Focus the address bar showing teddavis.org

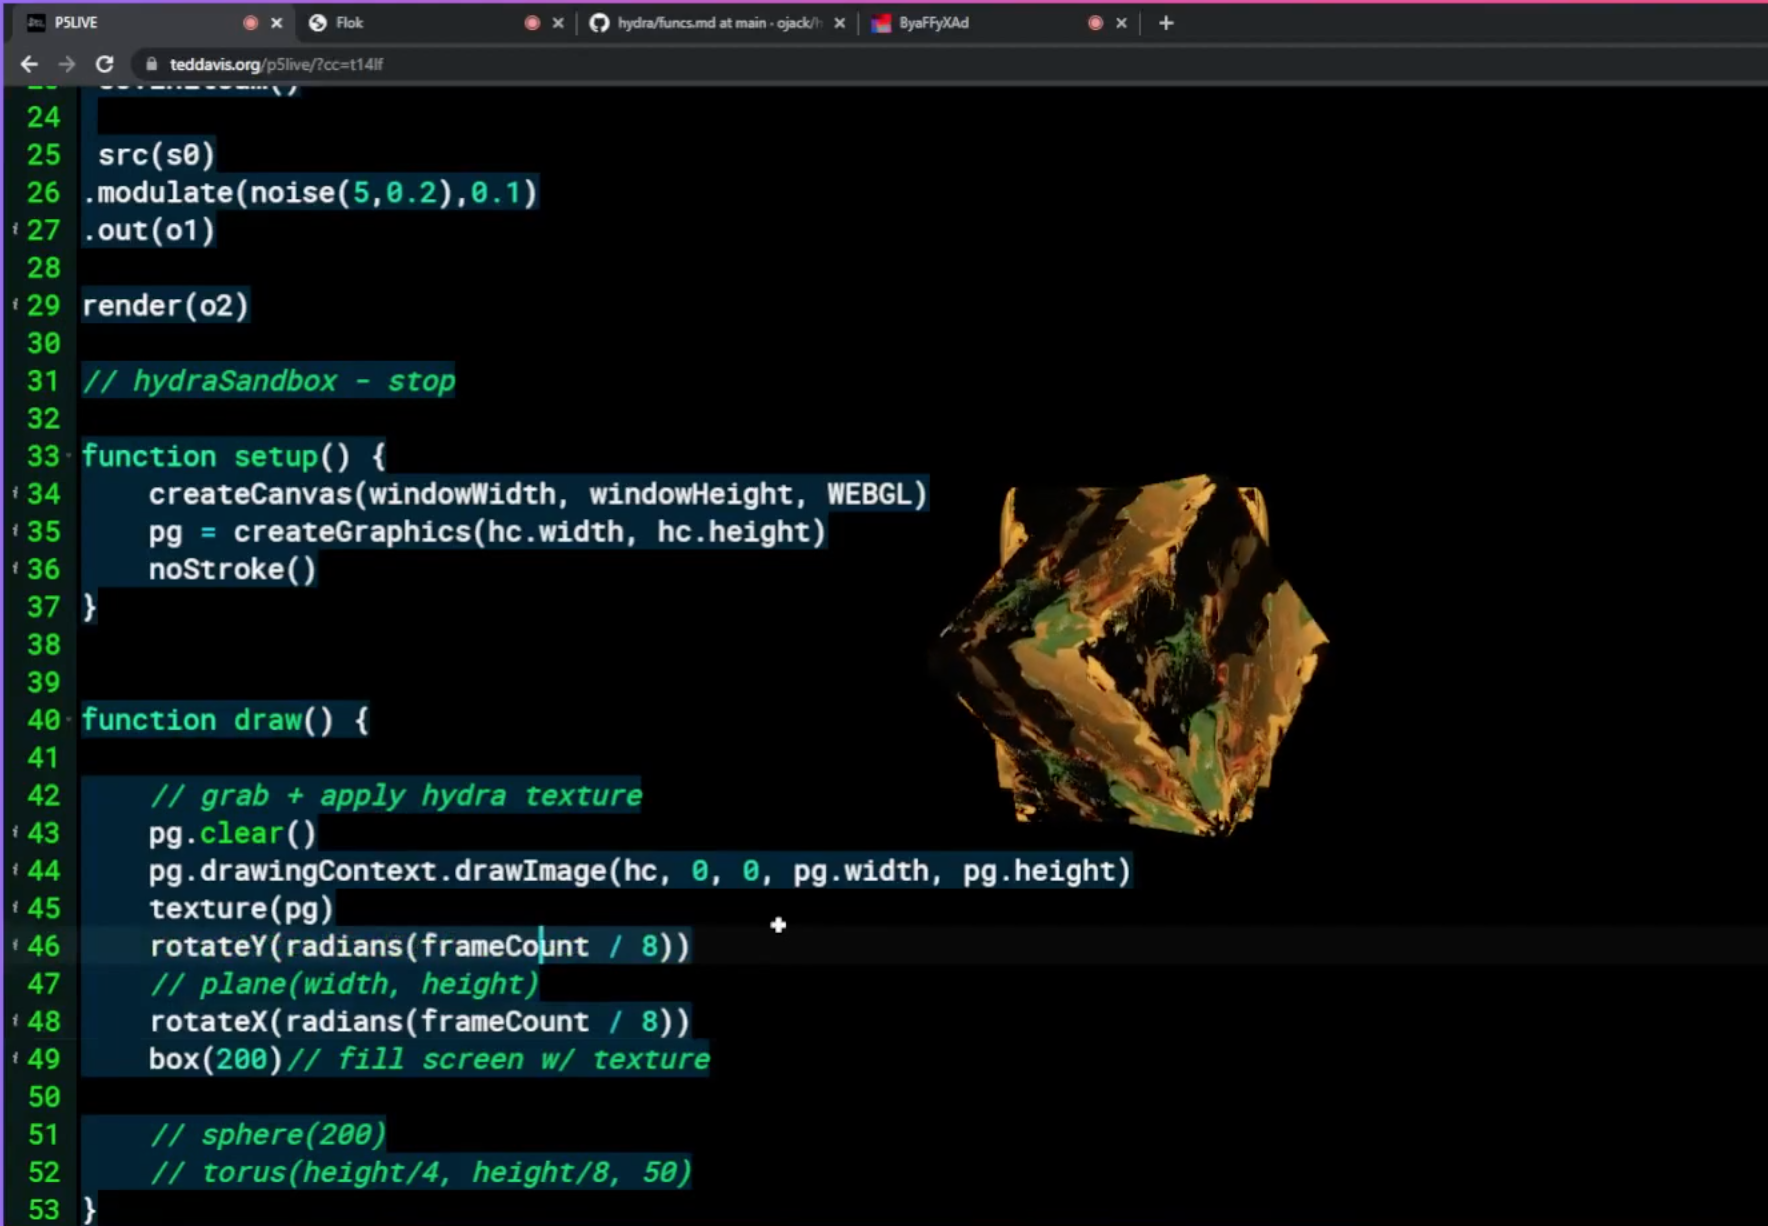click(950, 64)
